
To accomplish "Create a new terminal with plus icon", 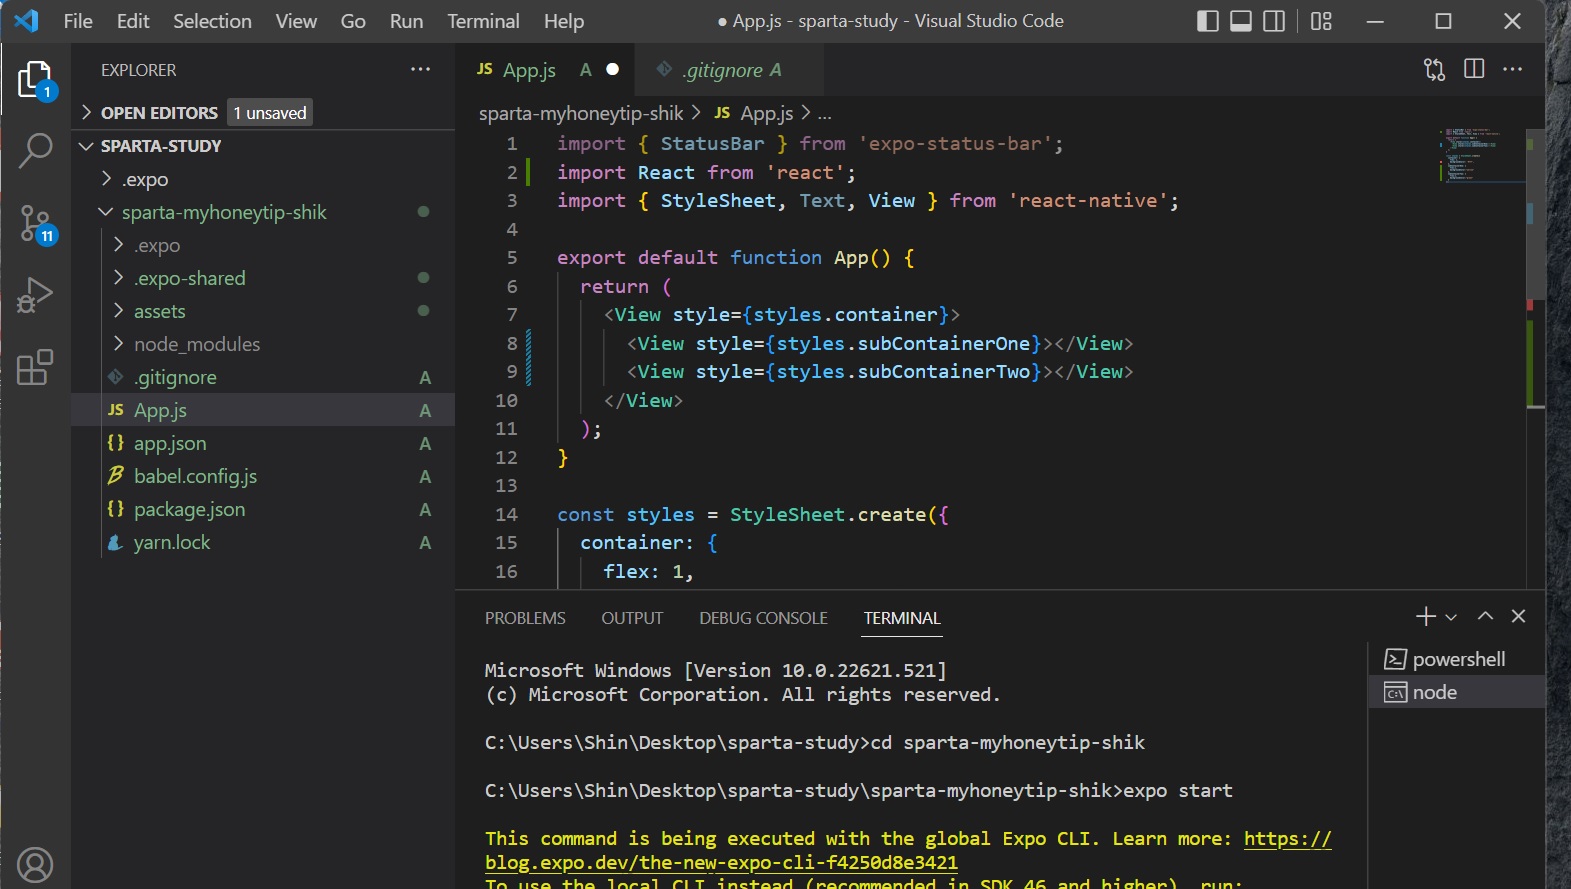I will tap(1426, 616).
